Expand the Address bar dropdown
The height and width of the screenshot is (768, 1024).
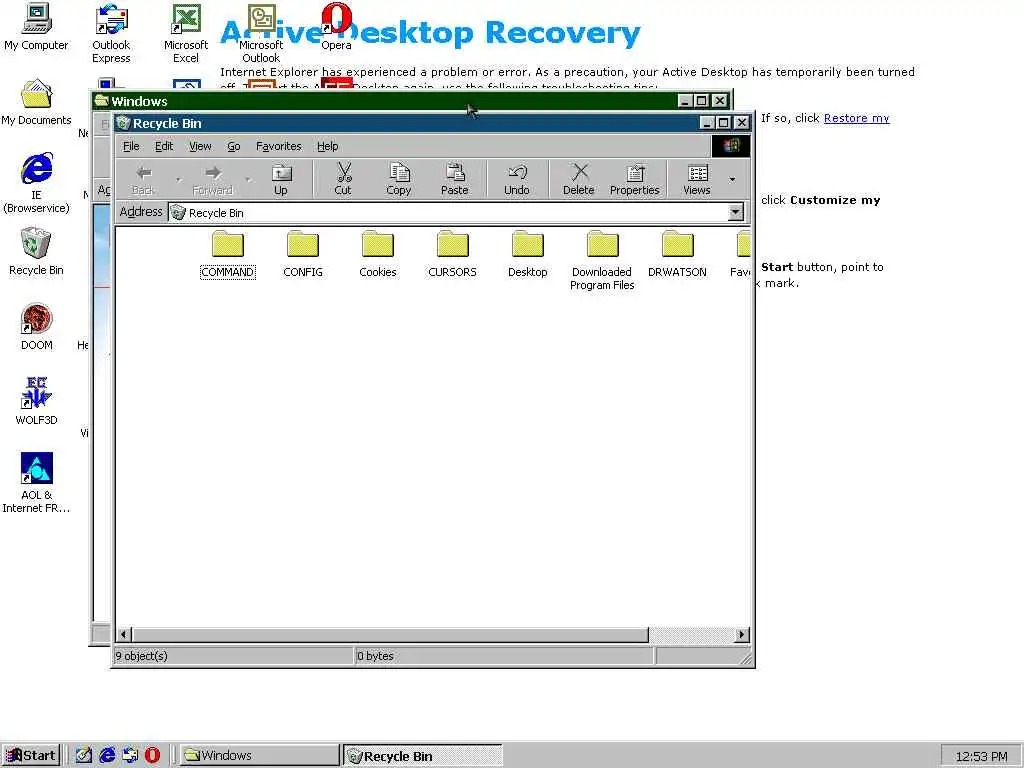click(x=736, y=212)
